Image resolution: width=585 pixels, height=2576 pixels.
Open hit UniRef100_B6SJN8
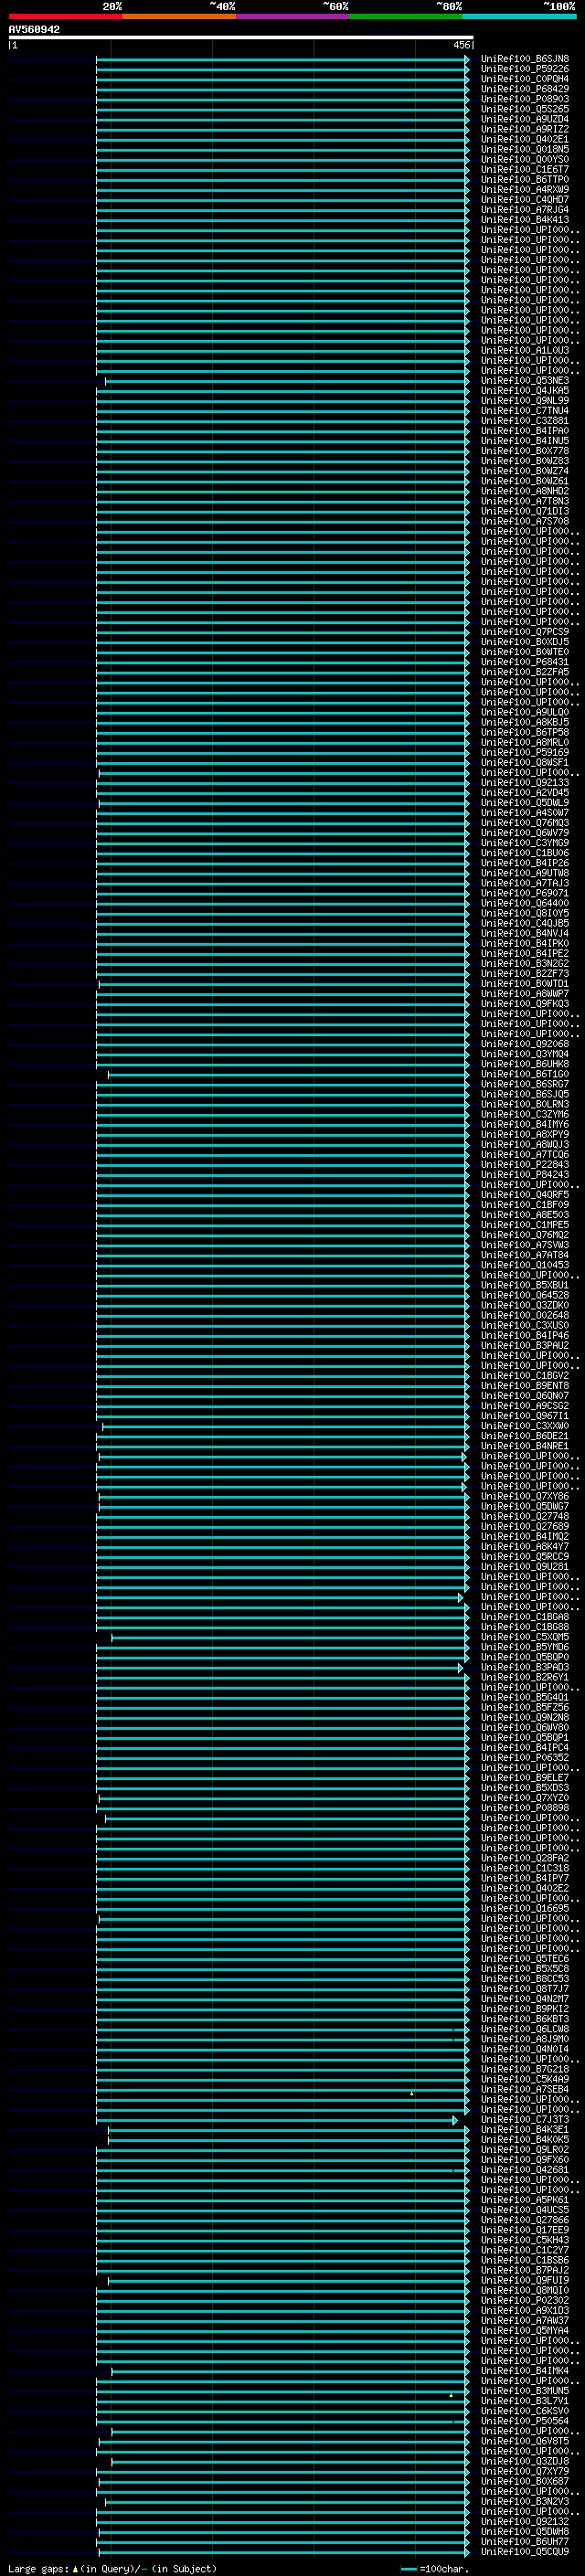(x=525, y=59)
